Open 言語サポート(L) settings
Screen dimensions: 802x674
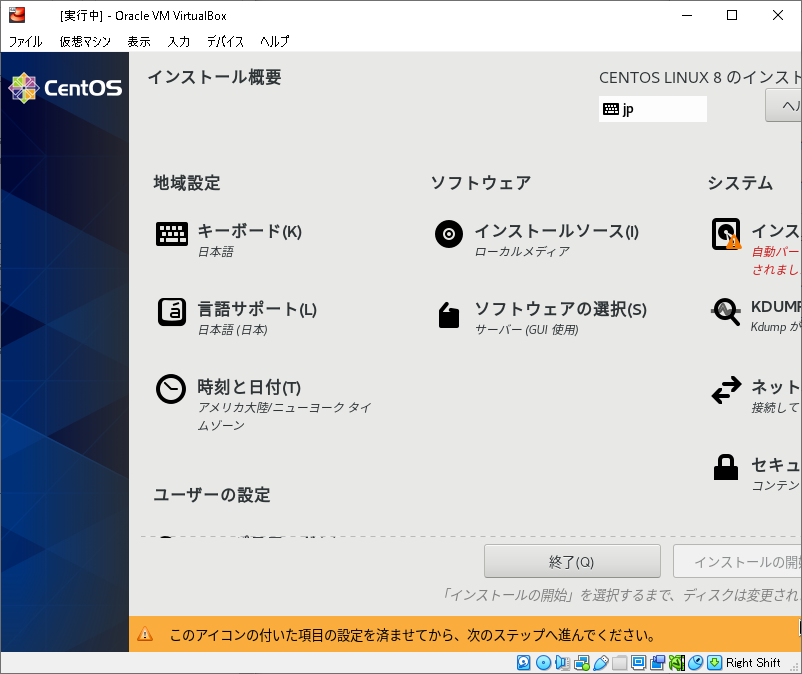pos(257,309)
